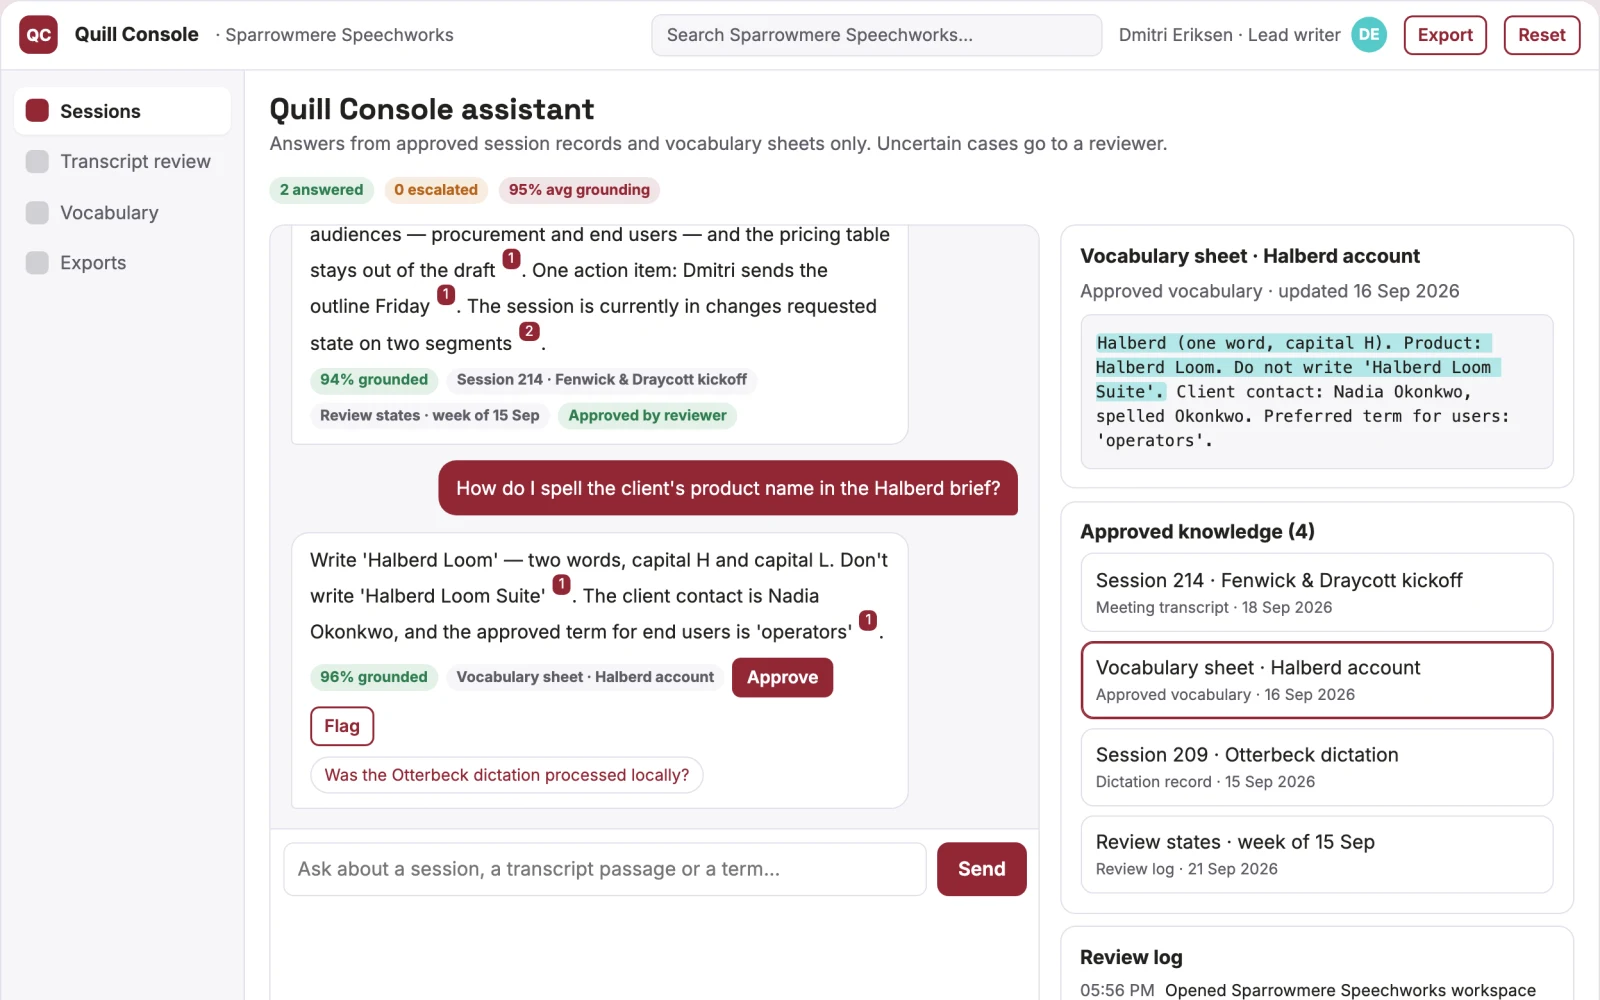This screenshot has height=1000, width=1600.
Task: Open Session 209 Otterbeck dictation card
Action: 1316,767
